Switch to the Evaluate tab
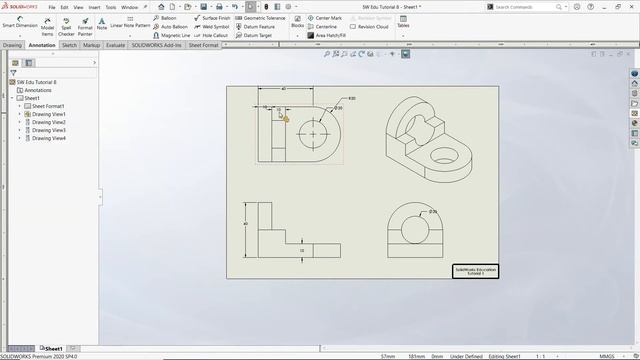640x360 pixels. [x=116, y=45]
